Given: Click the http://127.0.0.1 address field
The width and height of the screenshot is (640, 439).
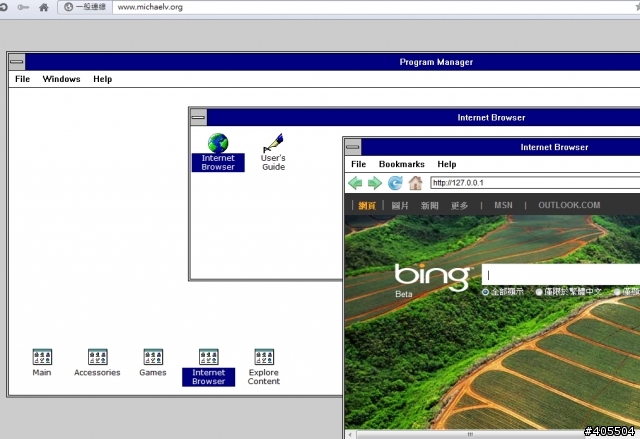Looking at the screenshot, I should tap(535, 183).
